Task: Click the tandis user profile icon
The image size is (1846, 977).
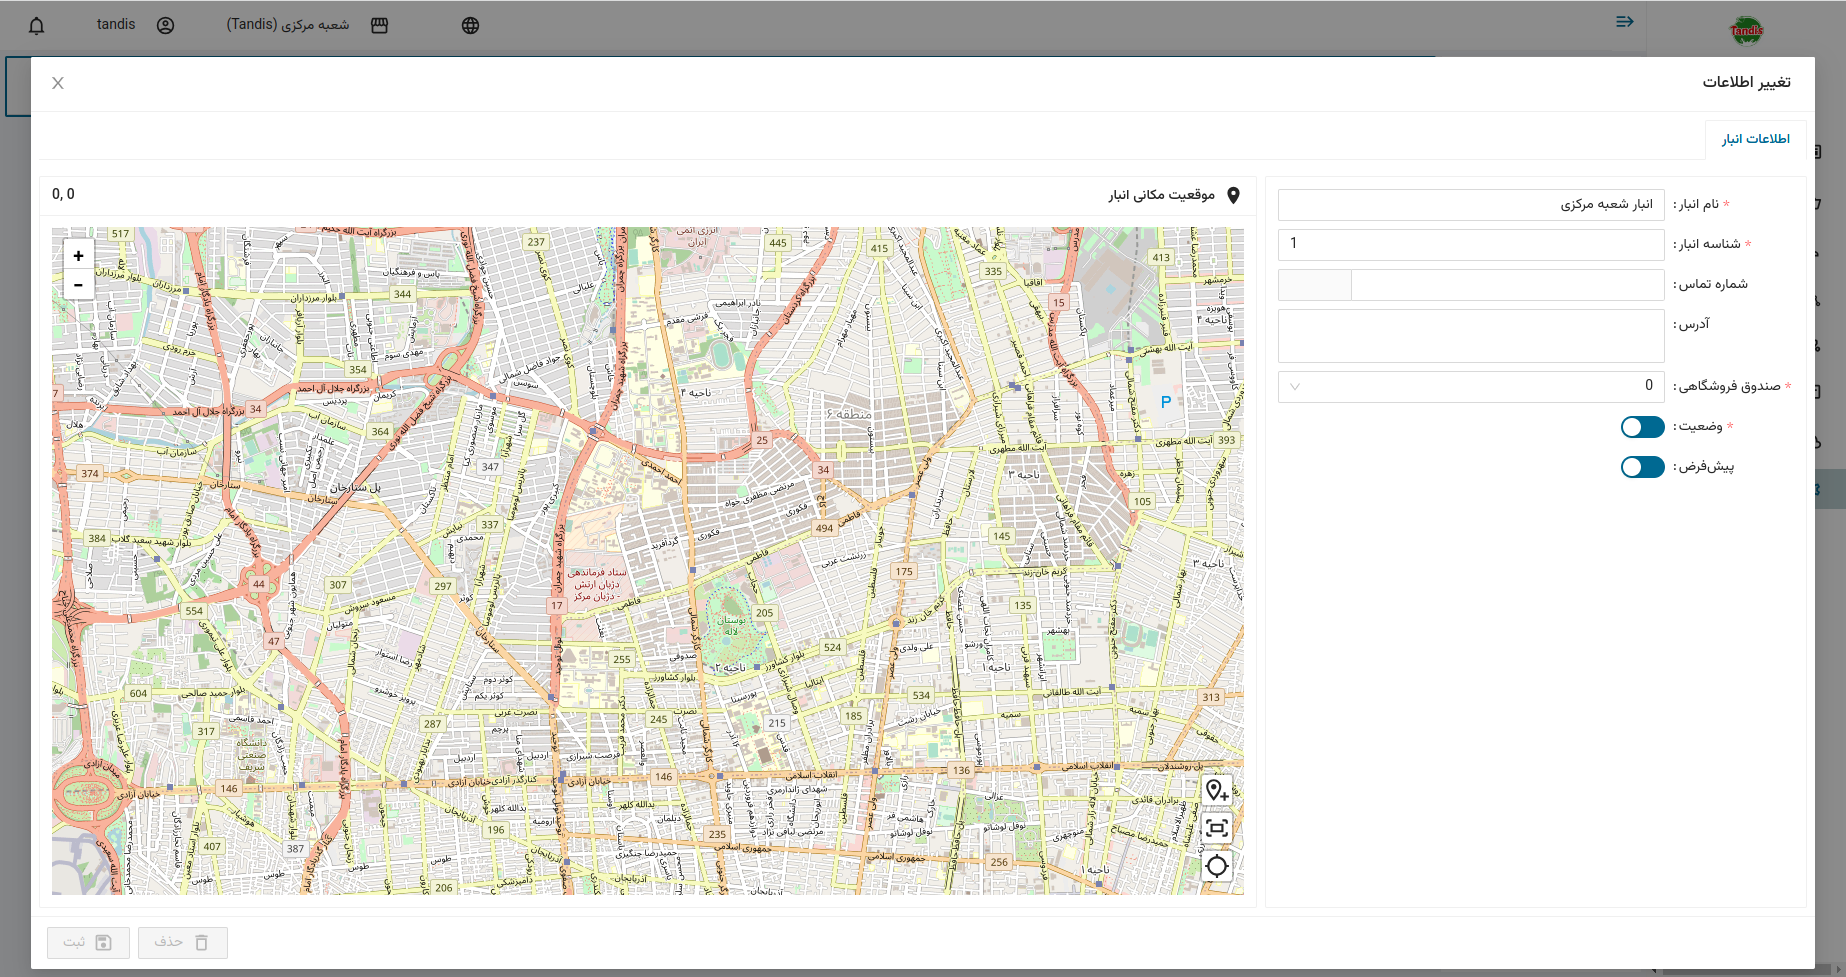Action: pyautogui.click(x=166, y=25)
